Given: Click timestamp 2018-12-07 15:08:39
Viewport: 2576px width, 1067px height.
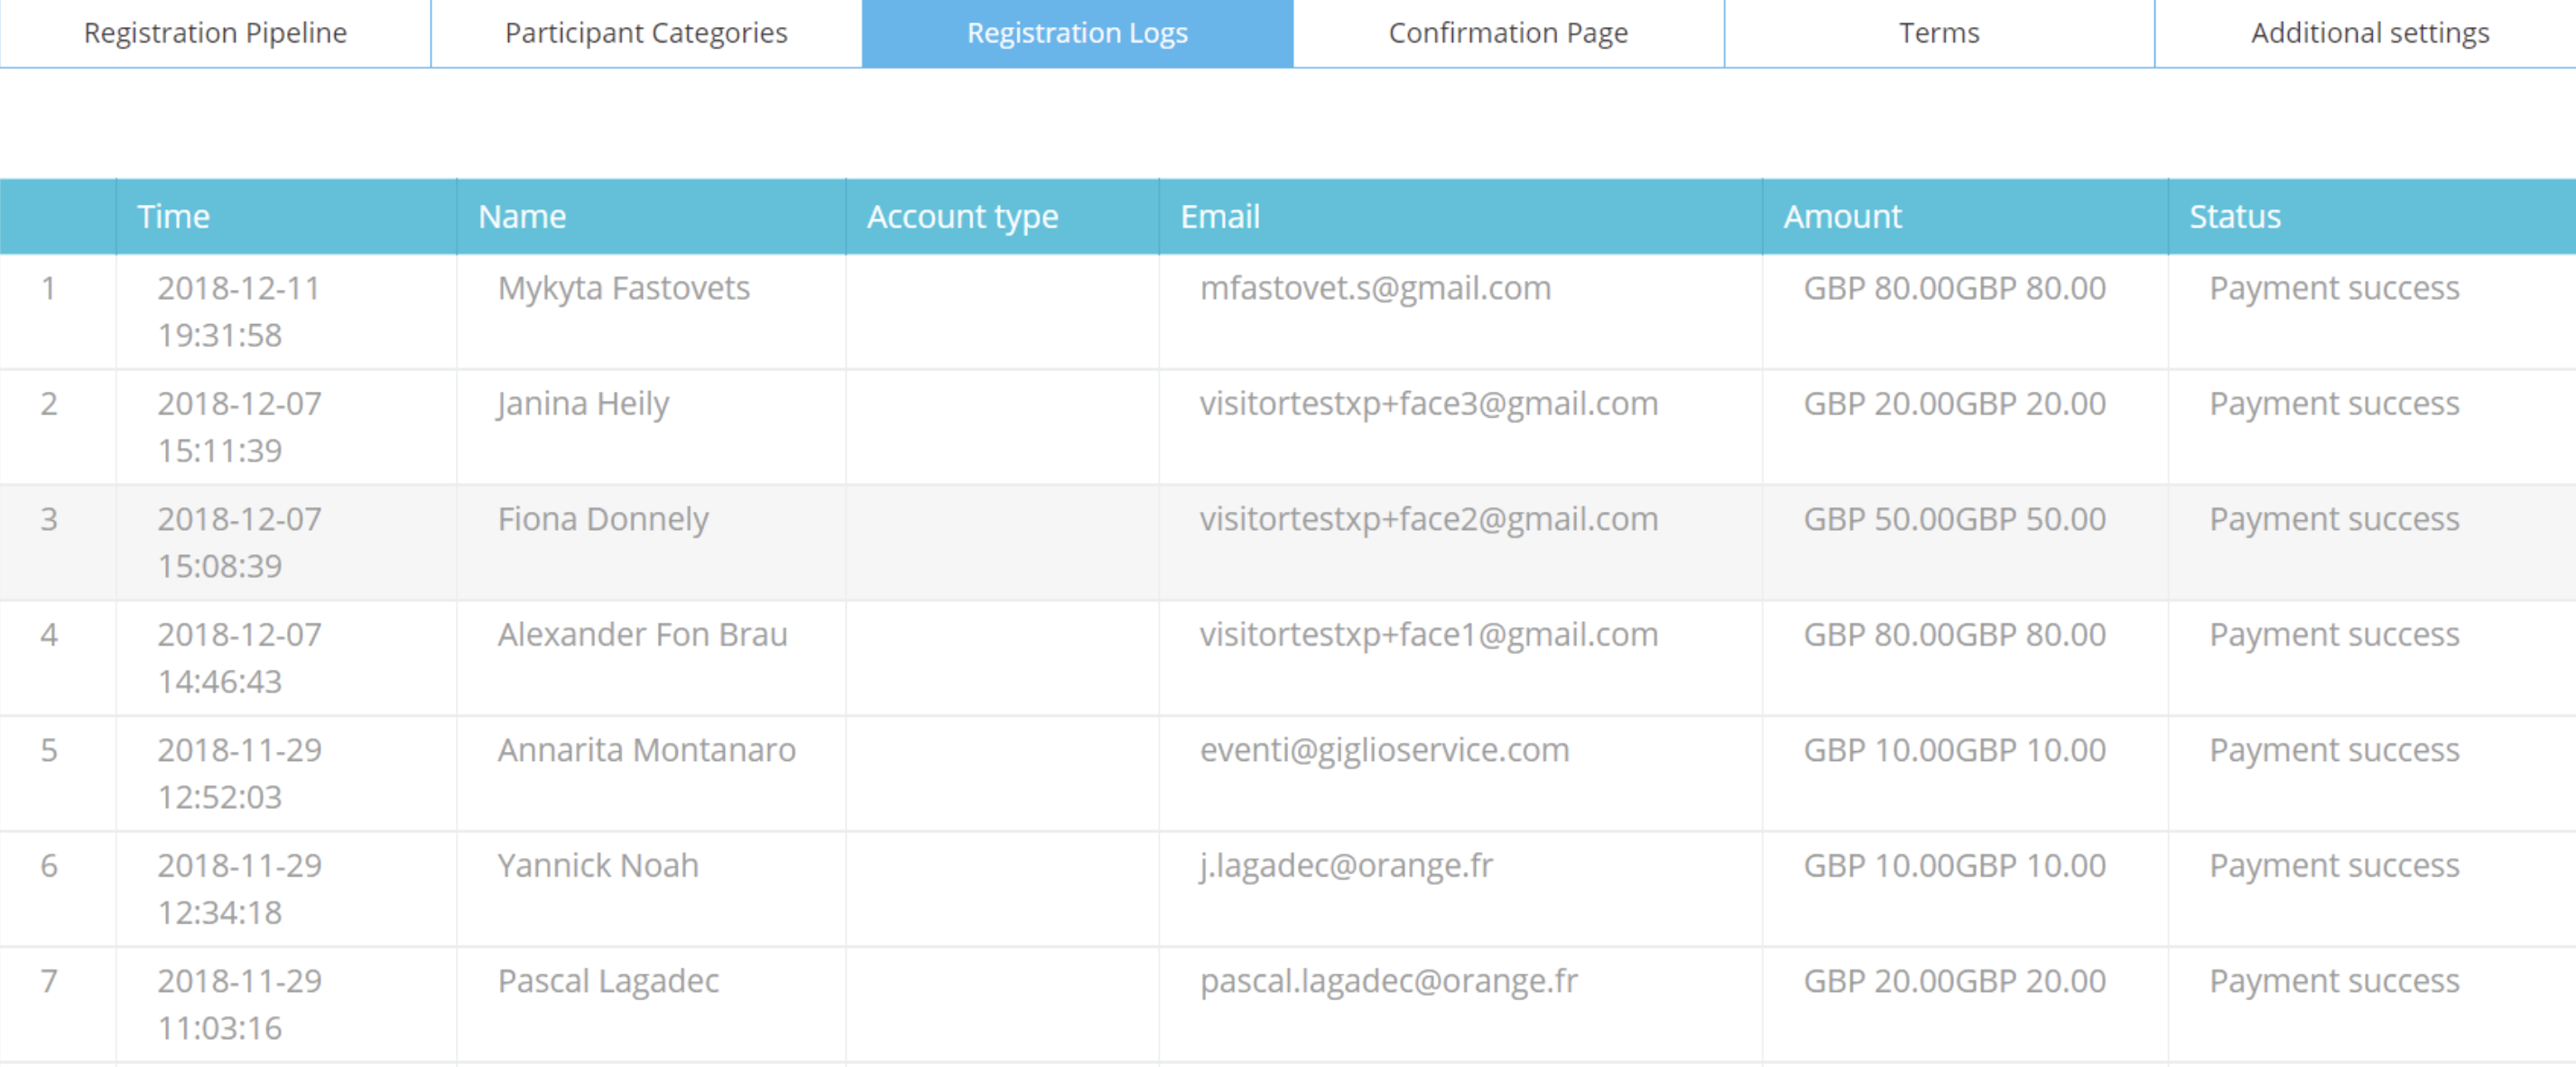Looking at the screenshot, I should [x=239, y=542].
